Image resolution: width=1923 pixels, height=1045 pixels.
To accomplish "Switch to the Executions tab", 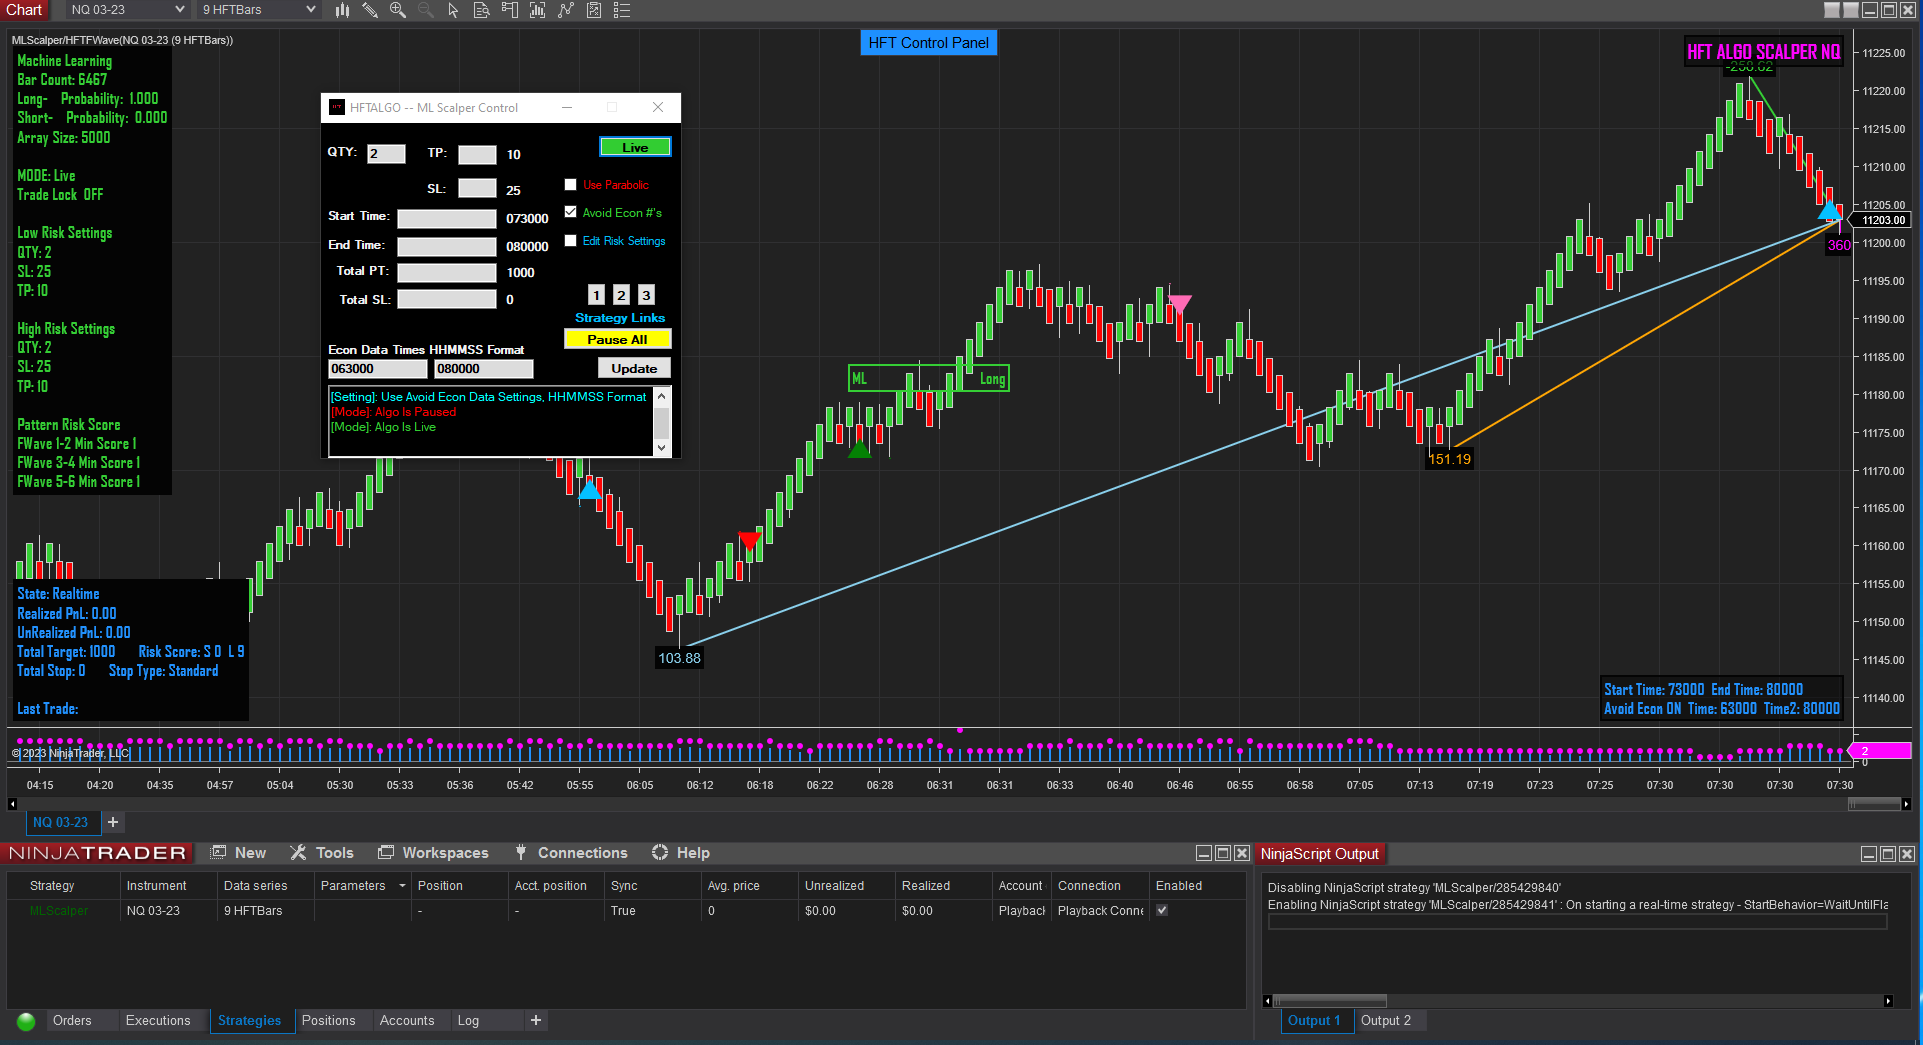I will (157, 1020).
